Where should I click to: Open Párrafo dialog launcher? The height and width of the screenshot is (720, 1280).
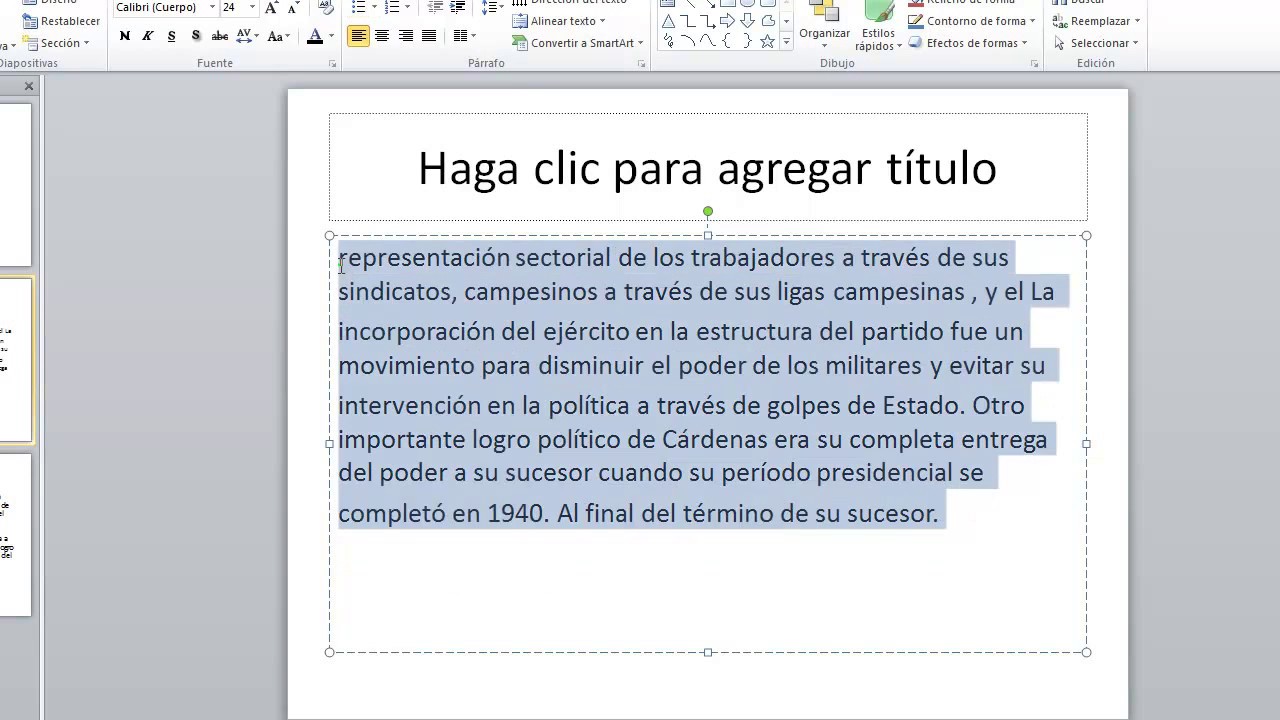pyautogui.click(x=642, y=64)
